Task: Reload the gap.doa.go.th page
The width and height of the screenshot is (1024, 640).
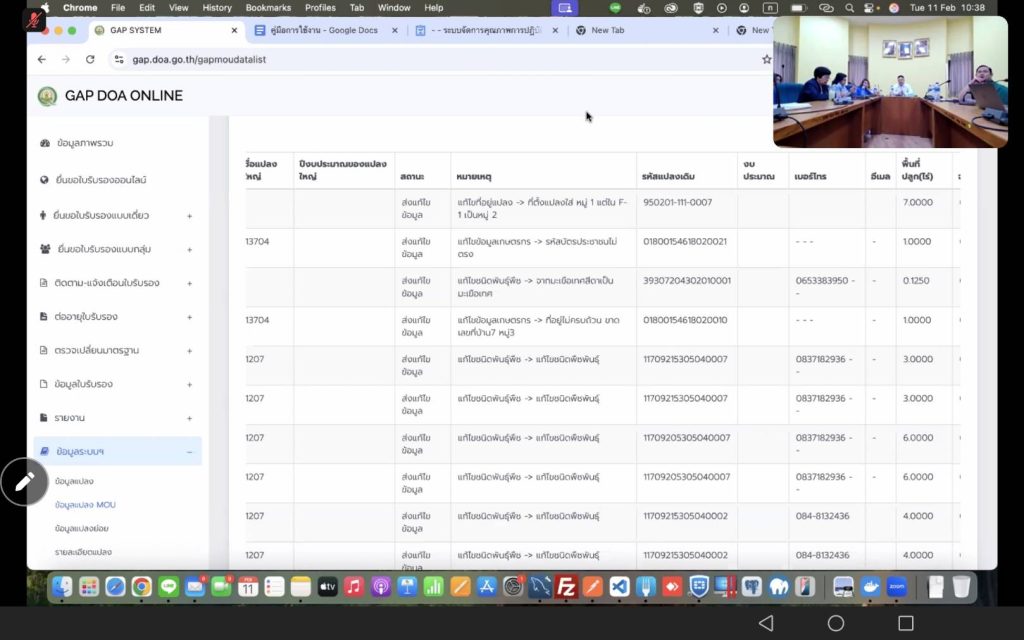Action: coord(90,59)
